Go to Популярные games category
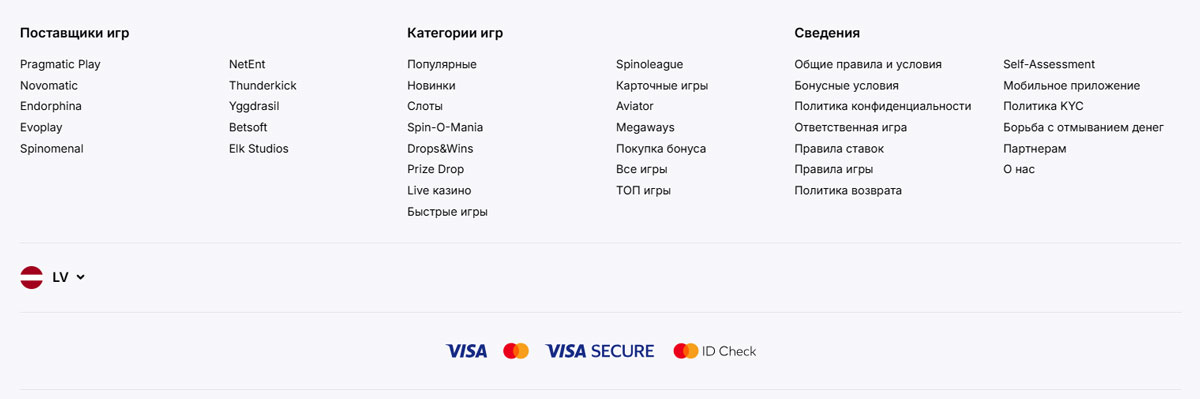Screen dimensions: 1200x399 tap(442, 64)
